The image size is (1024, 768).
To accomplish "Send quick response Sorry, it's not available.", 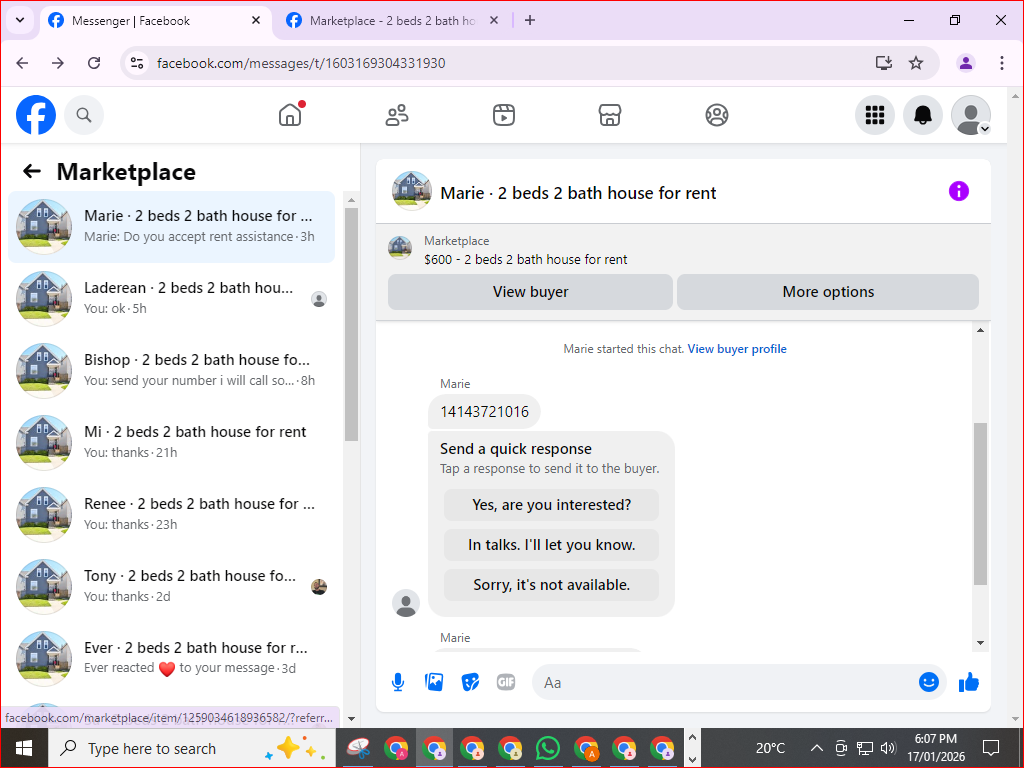I will click(551, 584).
